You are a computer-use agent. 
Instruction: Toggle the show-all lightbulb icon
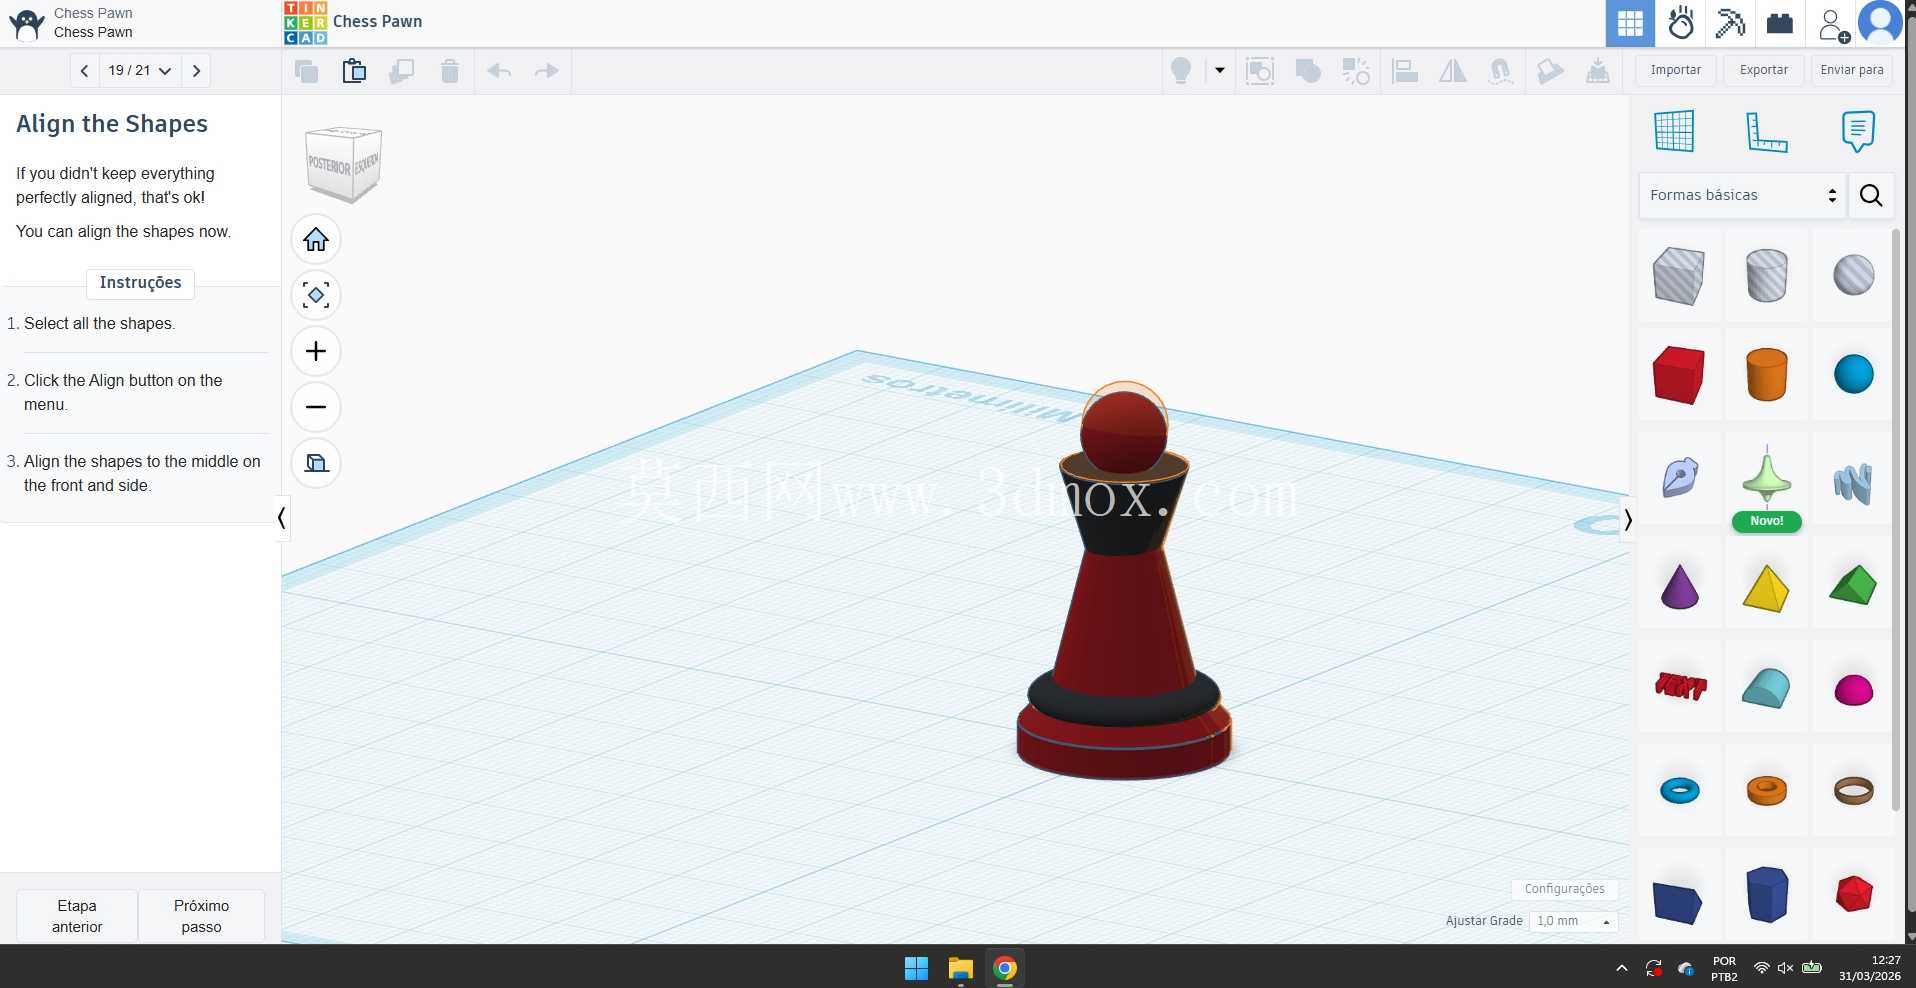tap(1181, 71)
